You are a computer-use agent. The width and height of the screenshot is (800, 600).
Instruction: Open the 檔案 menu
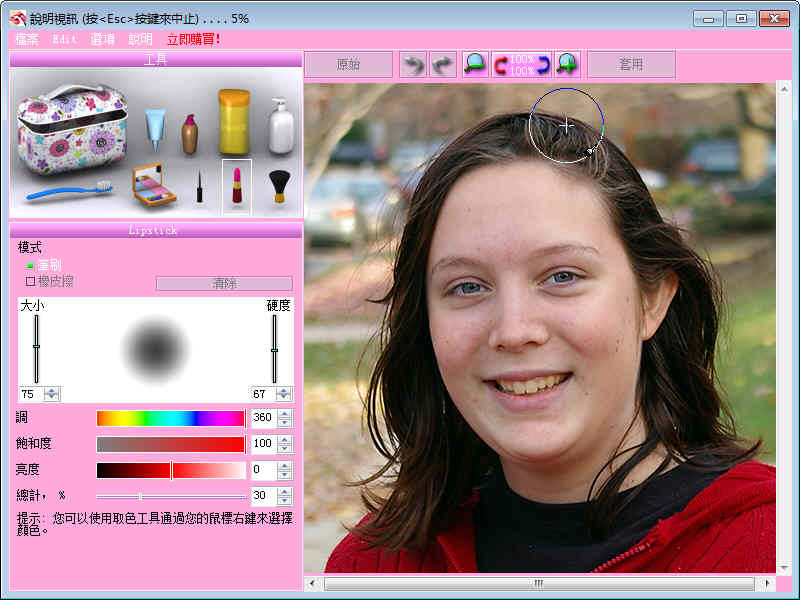27,39
